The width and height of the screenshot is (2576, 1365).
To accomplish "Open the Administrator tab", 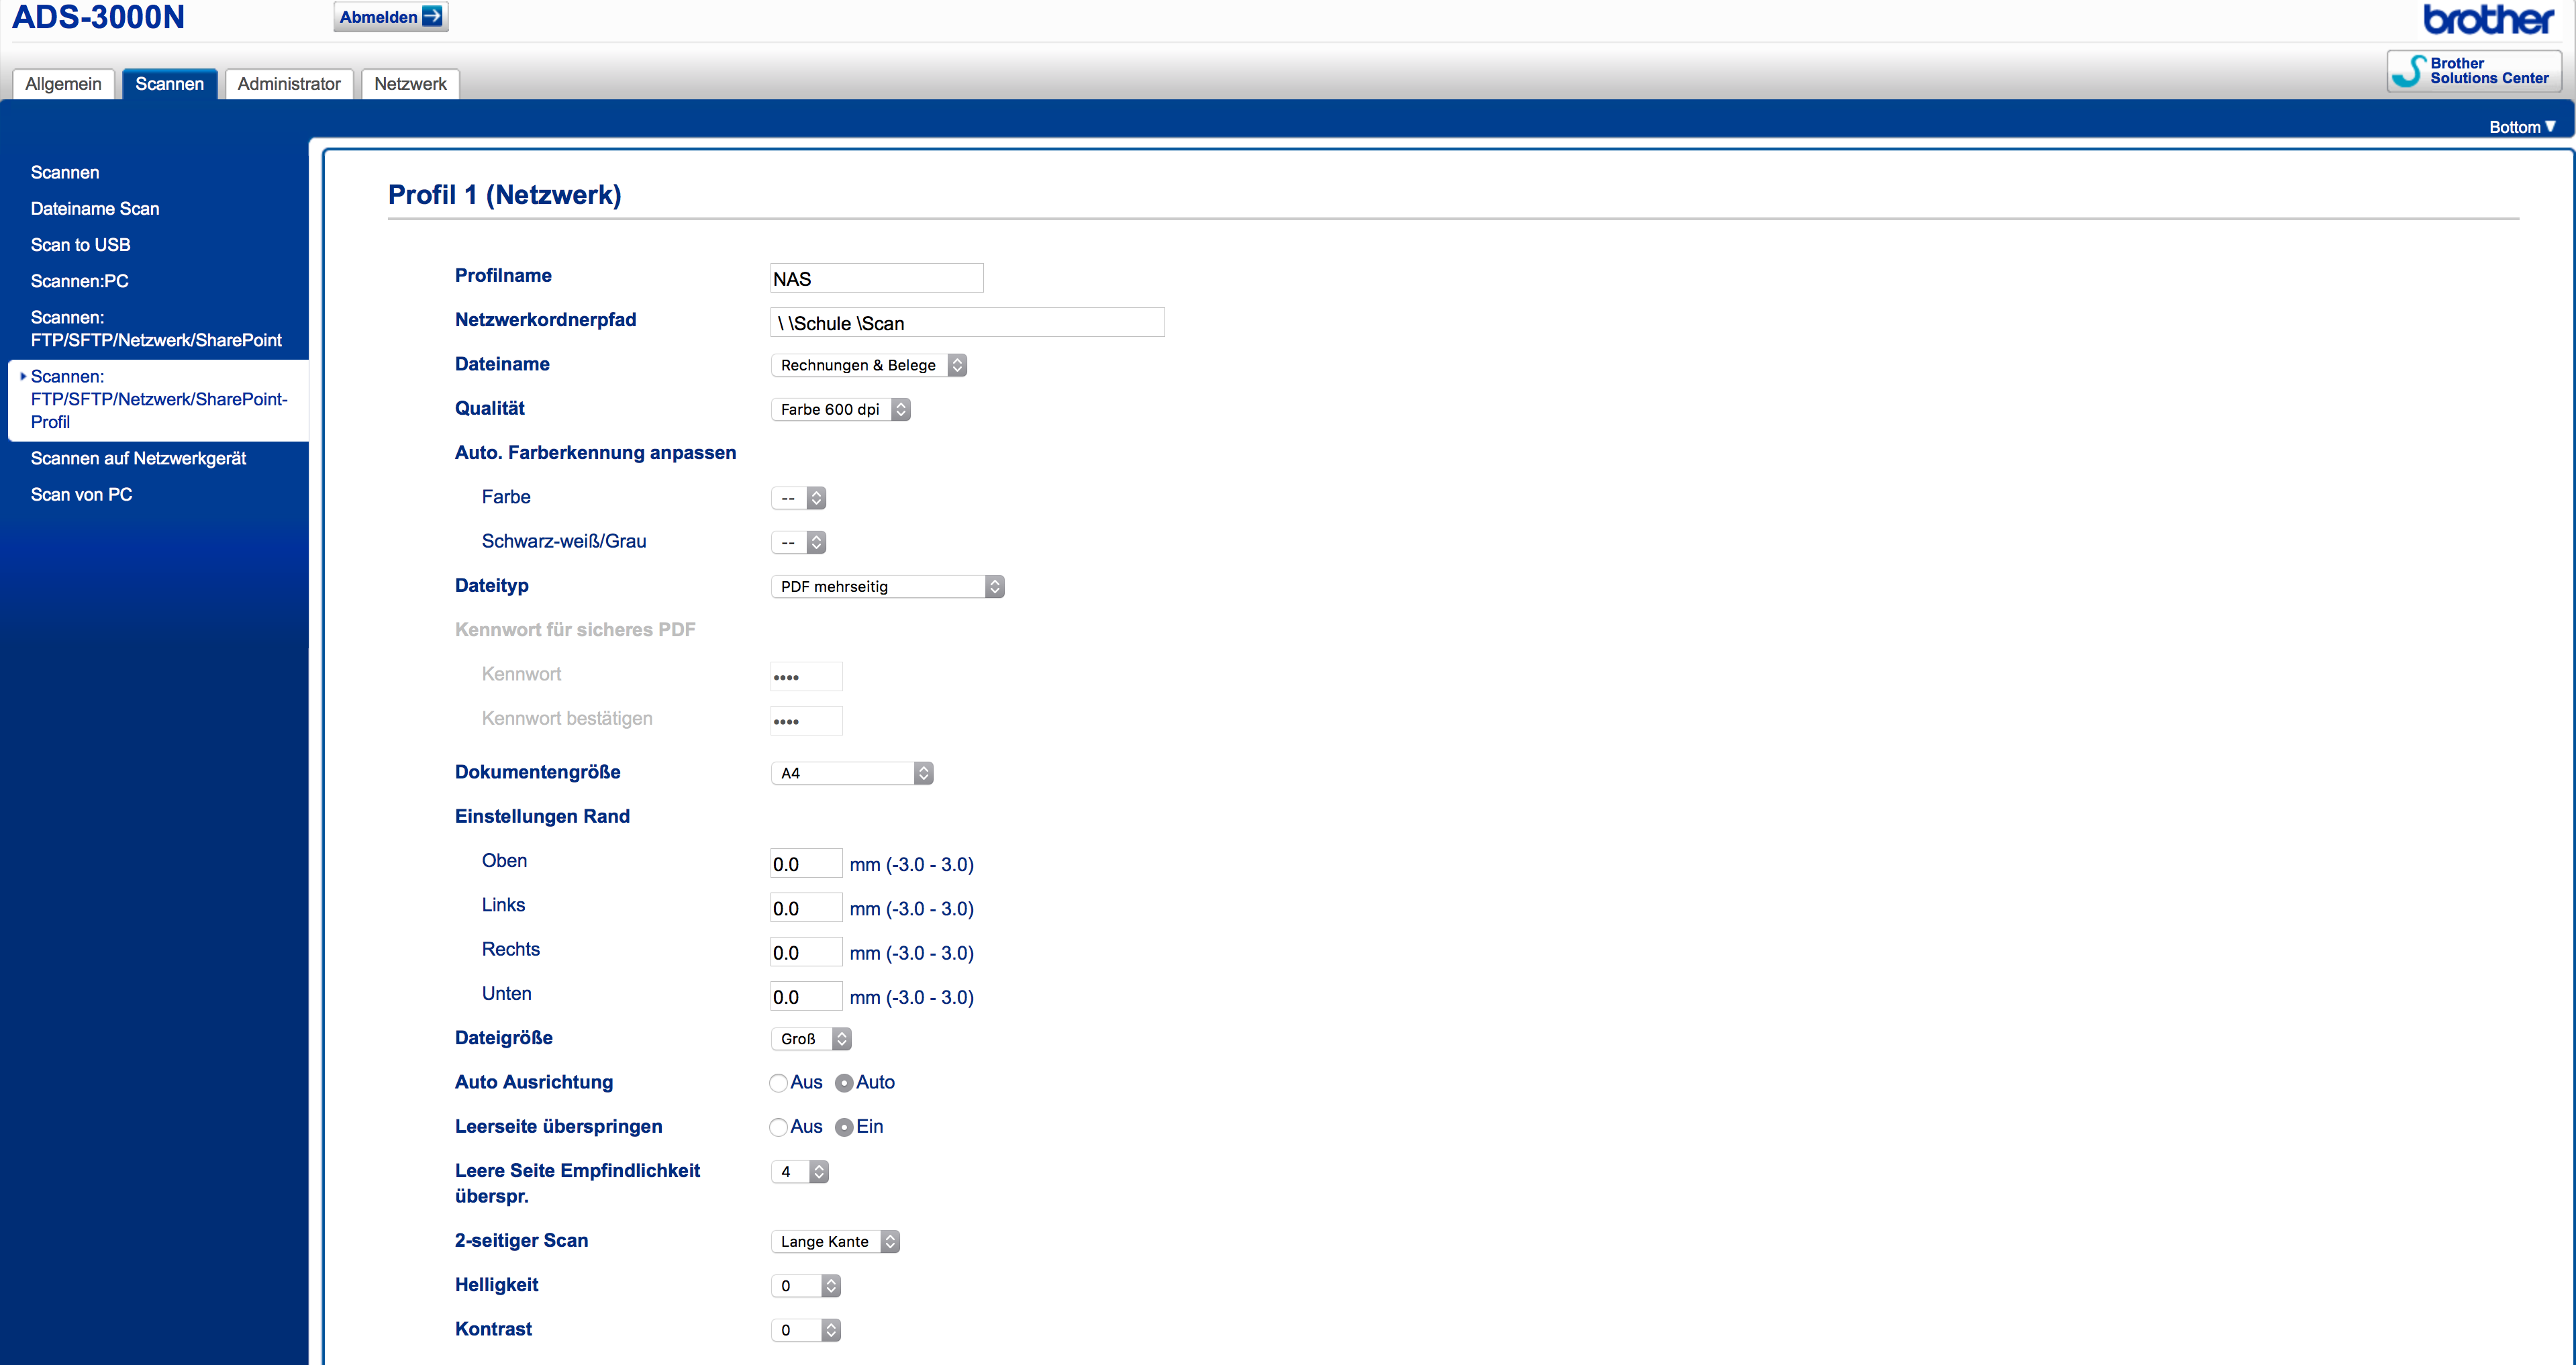I will (x=289, y=84).
